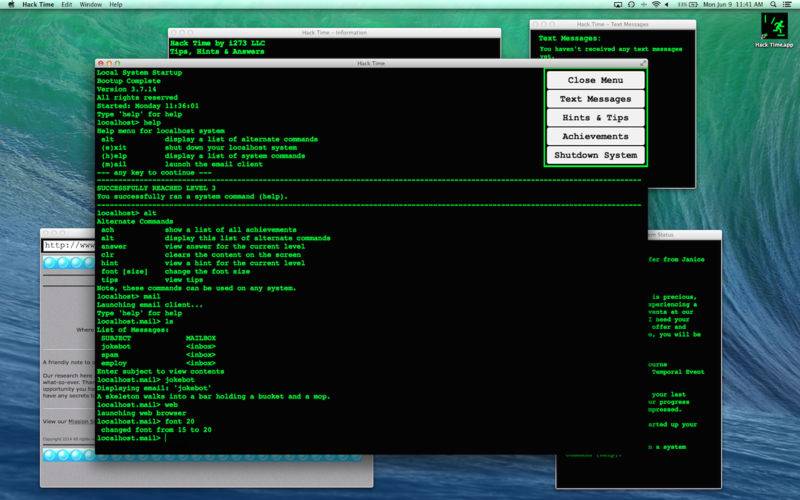This screenshot has width=800, height=500.
Task: Open Notification Center list icon
Action: [x=787, y=4]
